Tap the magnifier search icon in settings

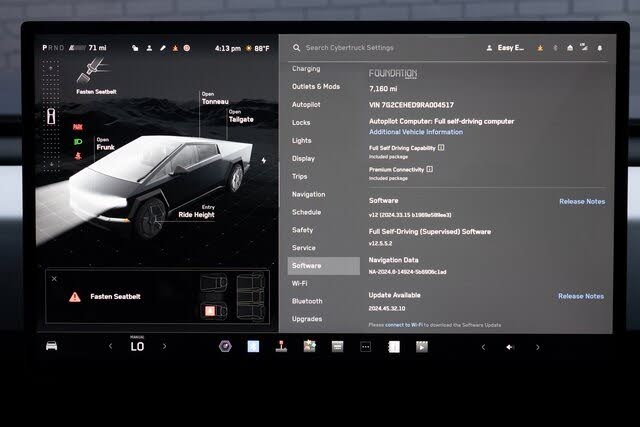[296, 48]
